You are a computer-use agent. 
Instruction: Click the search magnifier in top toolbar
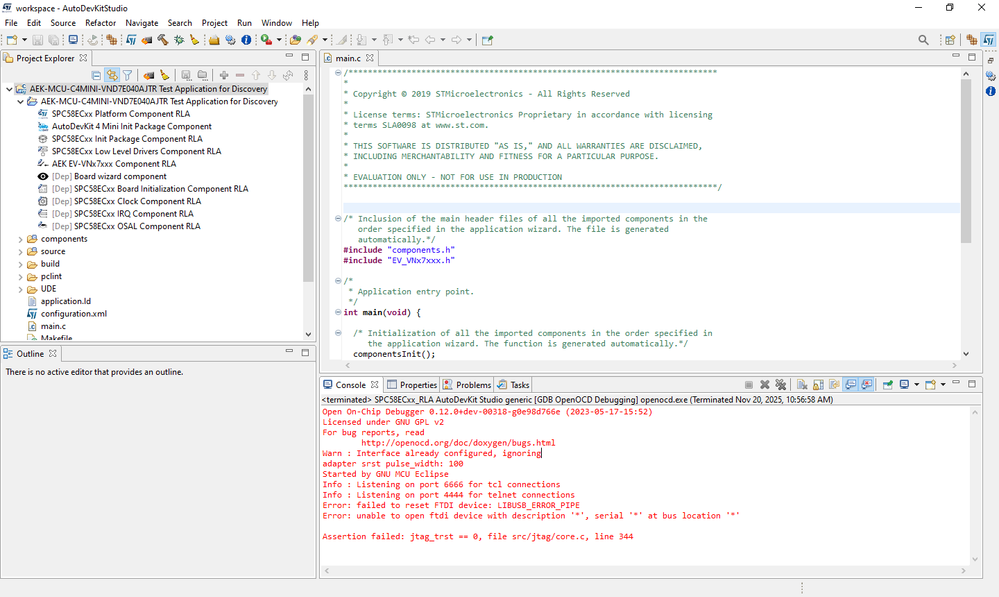coord(924,40)
